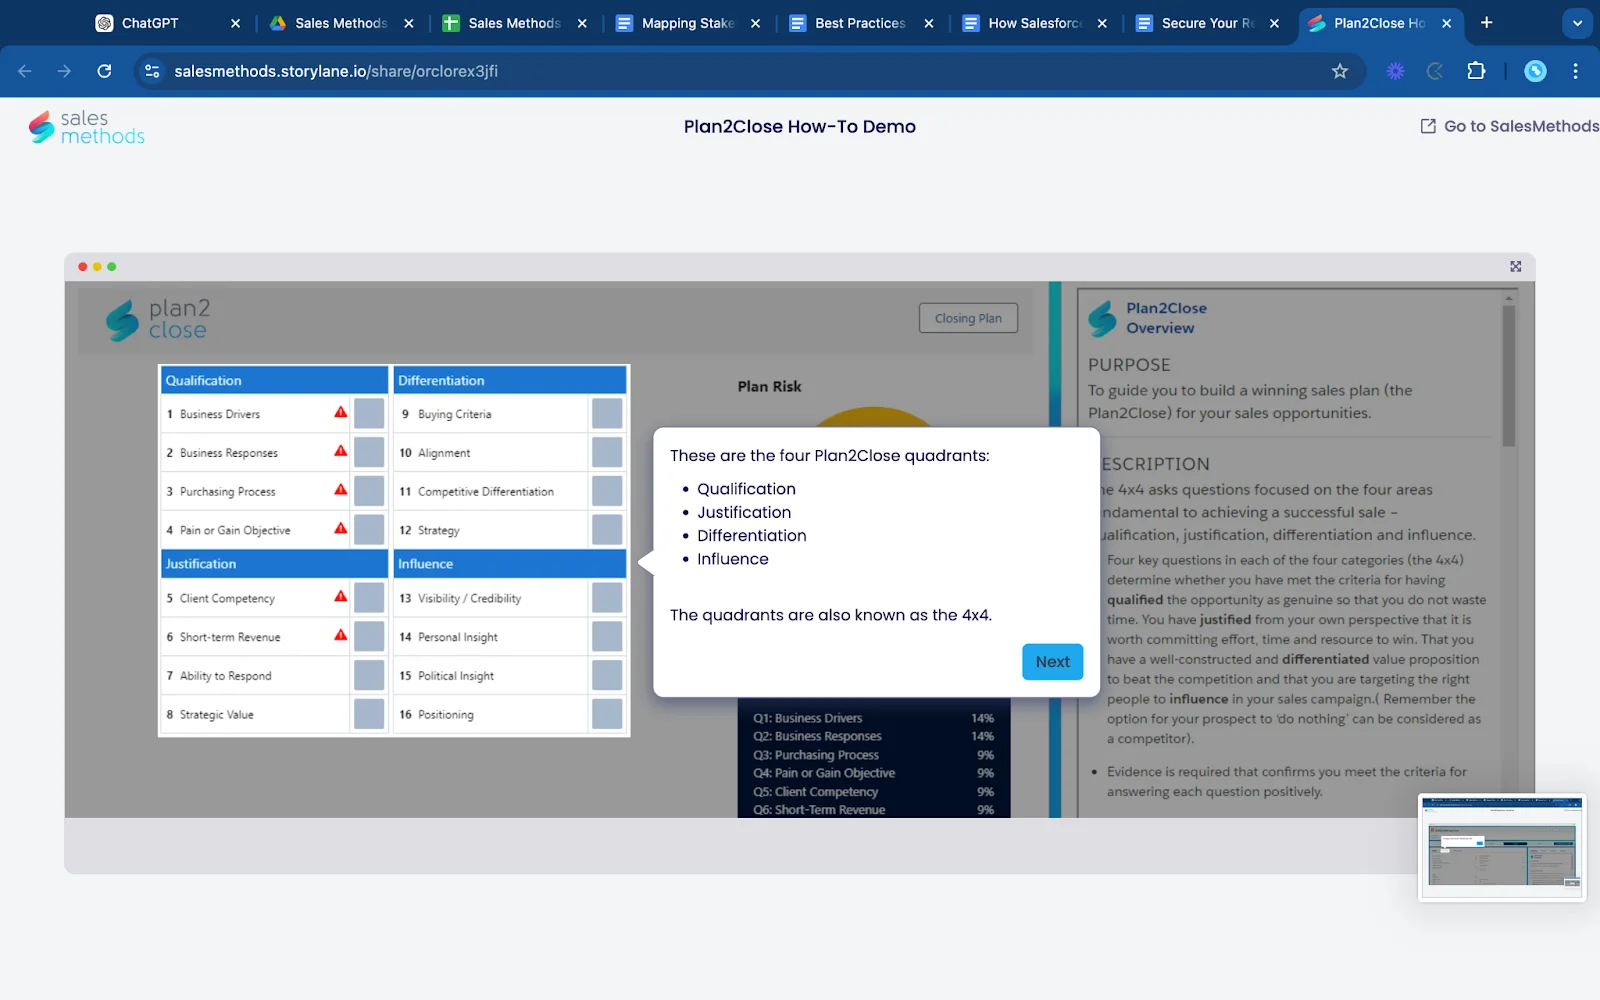This screenshot has height=1000, width=1600.
Task: Open the browser extensions puzzle icon
Action: click(1476, 71)
